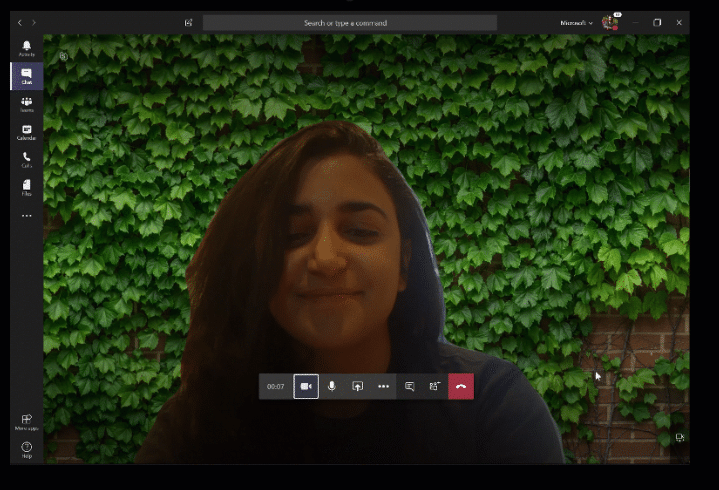Open More apps store in the sidebar
Screen dimensions: 719x490
click(27, 422)
